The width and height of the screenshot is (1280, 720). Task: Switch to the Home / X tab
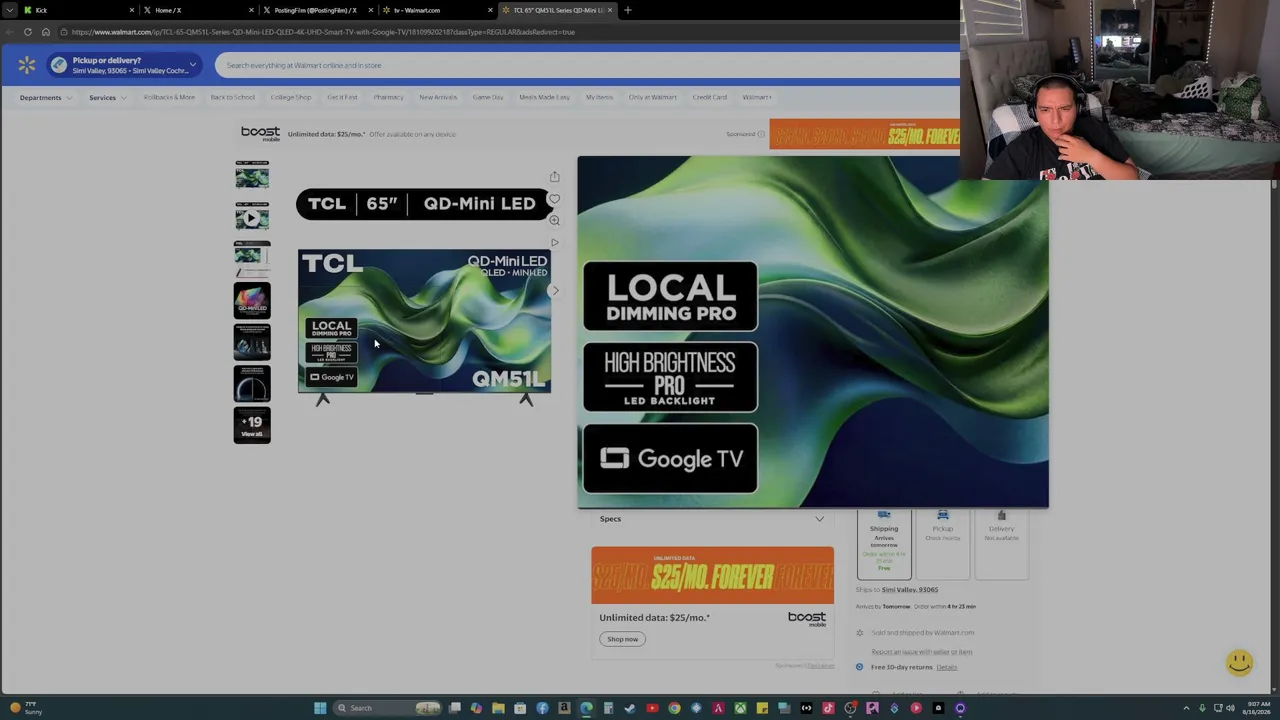[x=197, y=10]
